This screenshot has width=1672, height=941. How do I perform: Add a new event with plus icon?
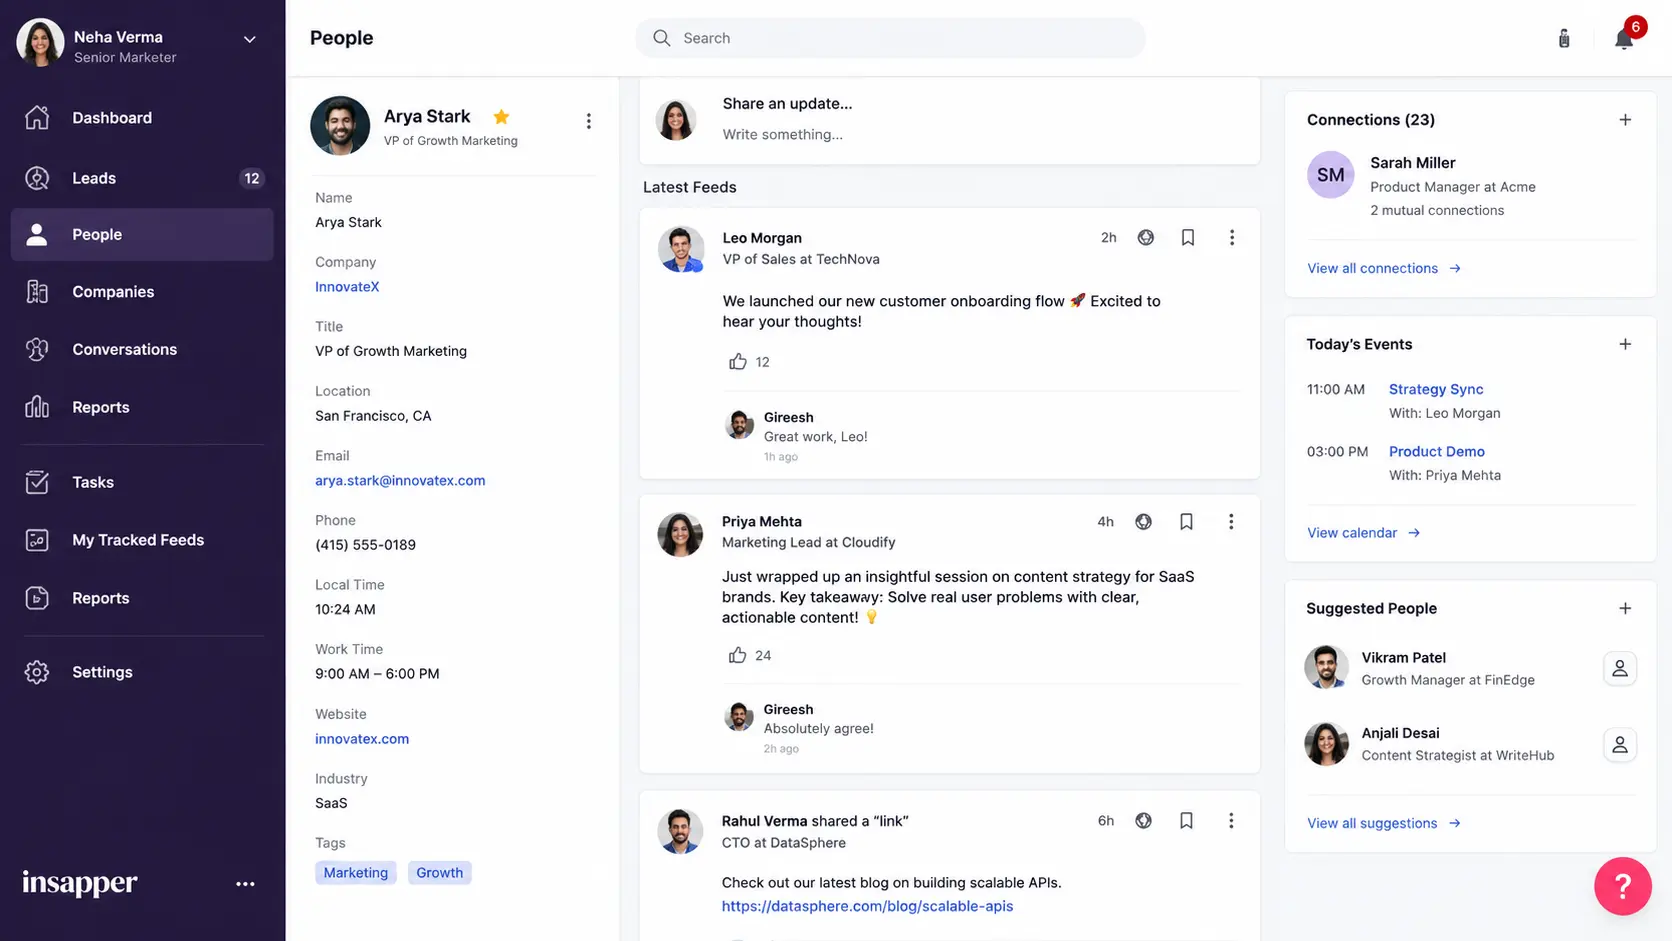pyautogui.click(x=1625, y=344)
